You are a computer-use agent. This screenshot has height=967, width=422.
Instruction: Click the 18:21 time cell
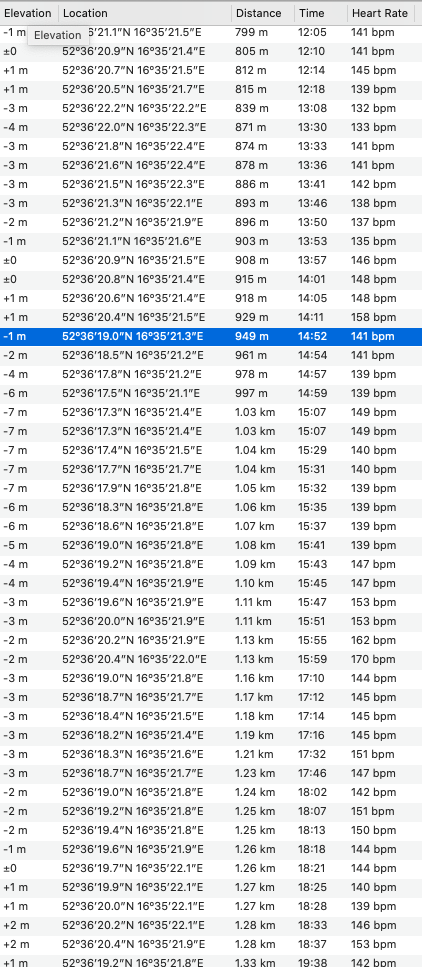pos(312,868)
